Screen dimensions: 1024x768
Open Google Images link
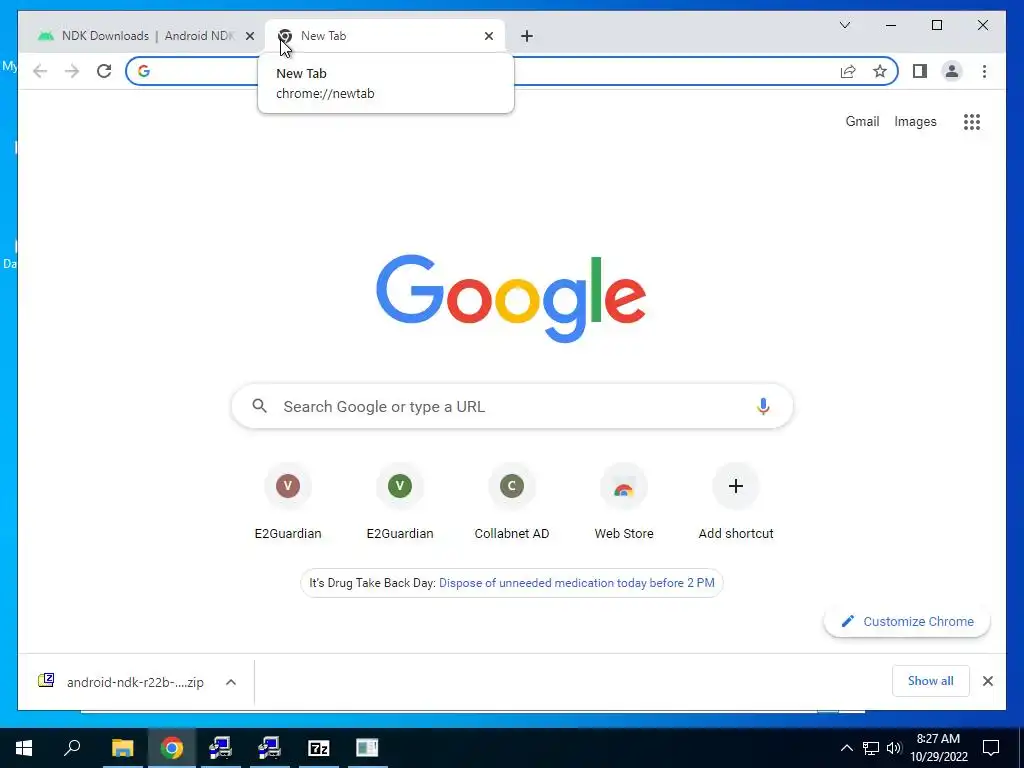click(915, 121)
